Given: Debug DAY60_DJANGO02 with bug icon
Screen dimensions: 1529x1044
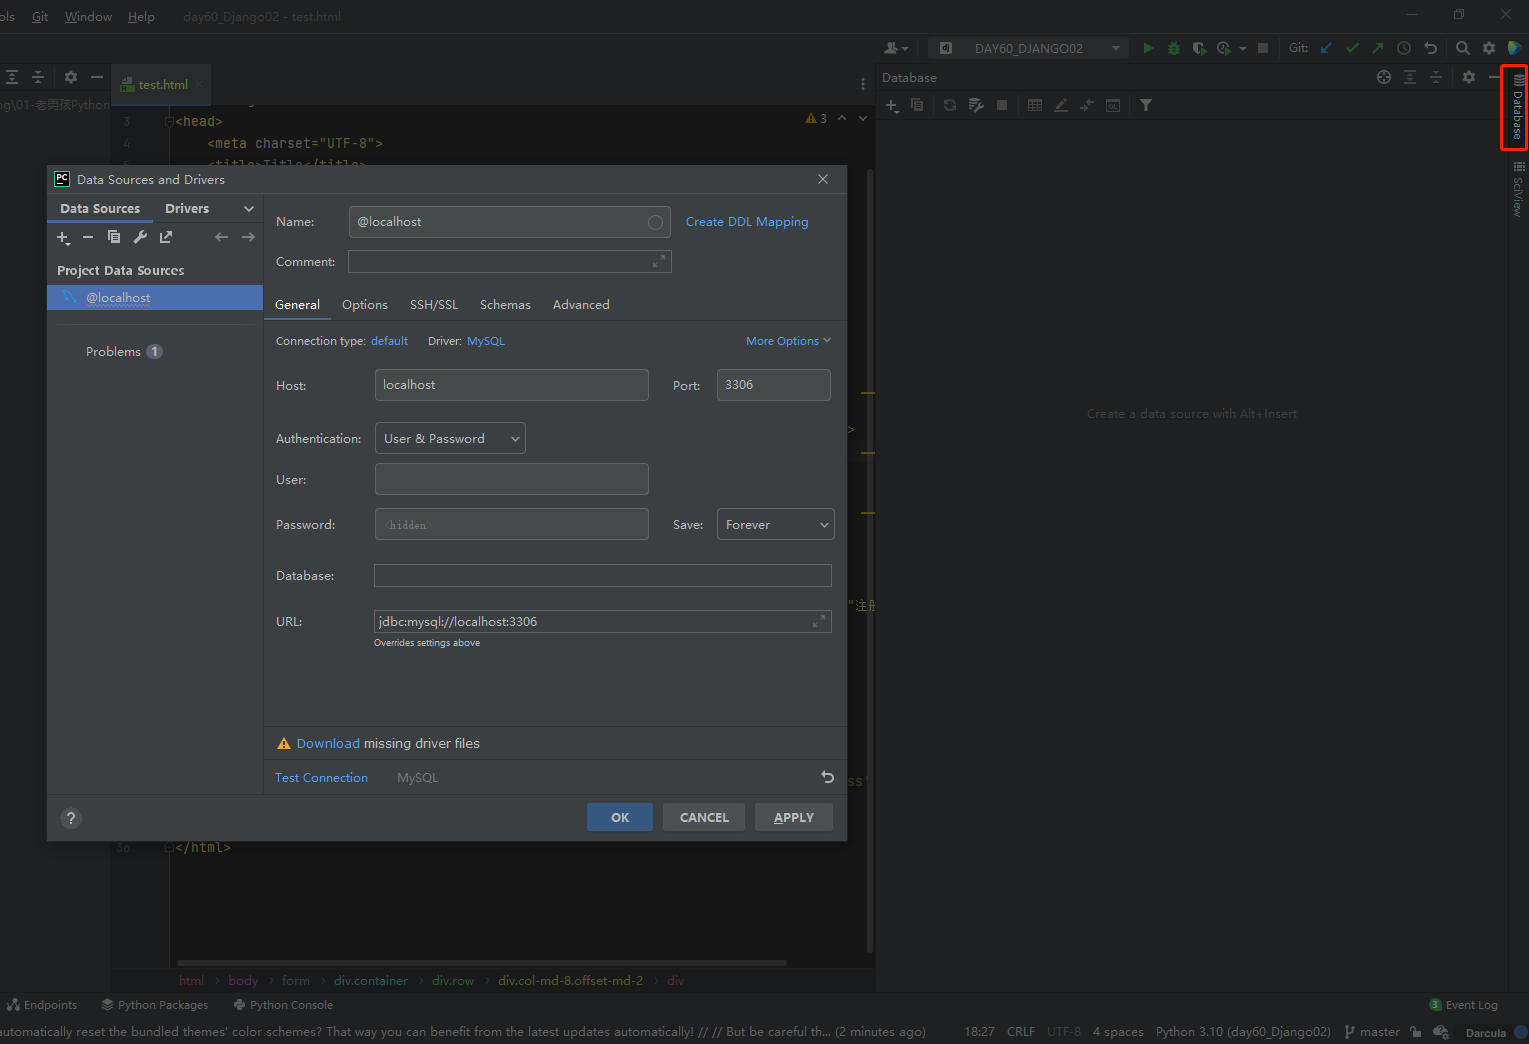Looking at the screenshot, I should pyautogui.click(x=1174, y=48).
